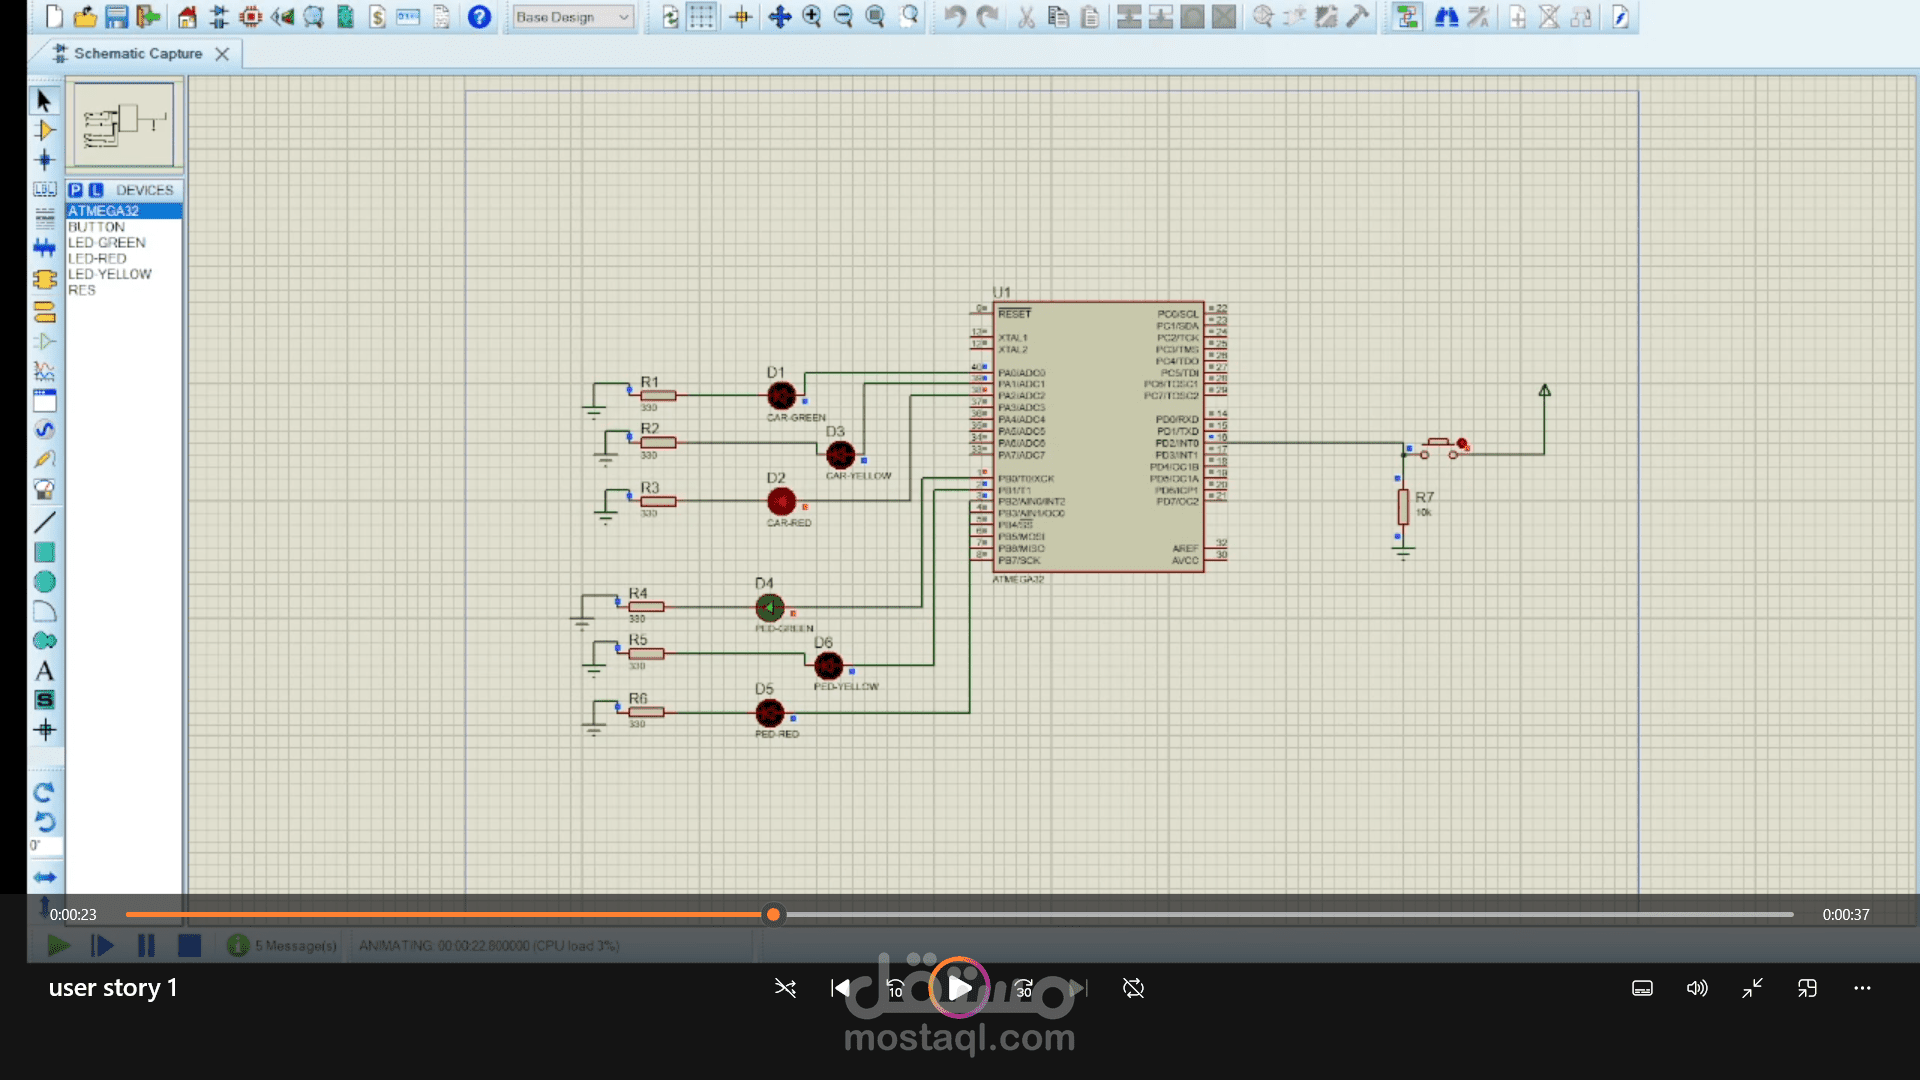Click the Undo arrow in the toolbar

[x=955, y=17]
